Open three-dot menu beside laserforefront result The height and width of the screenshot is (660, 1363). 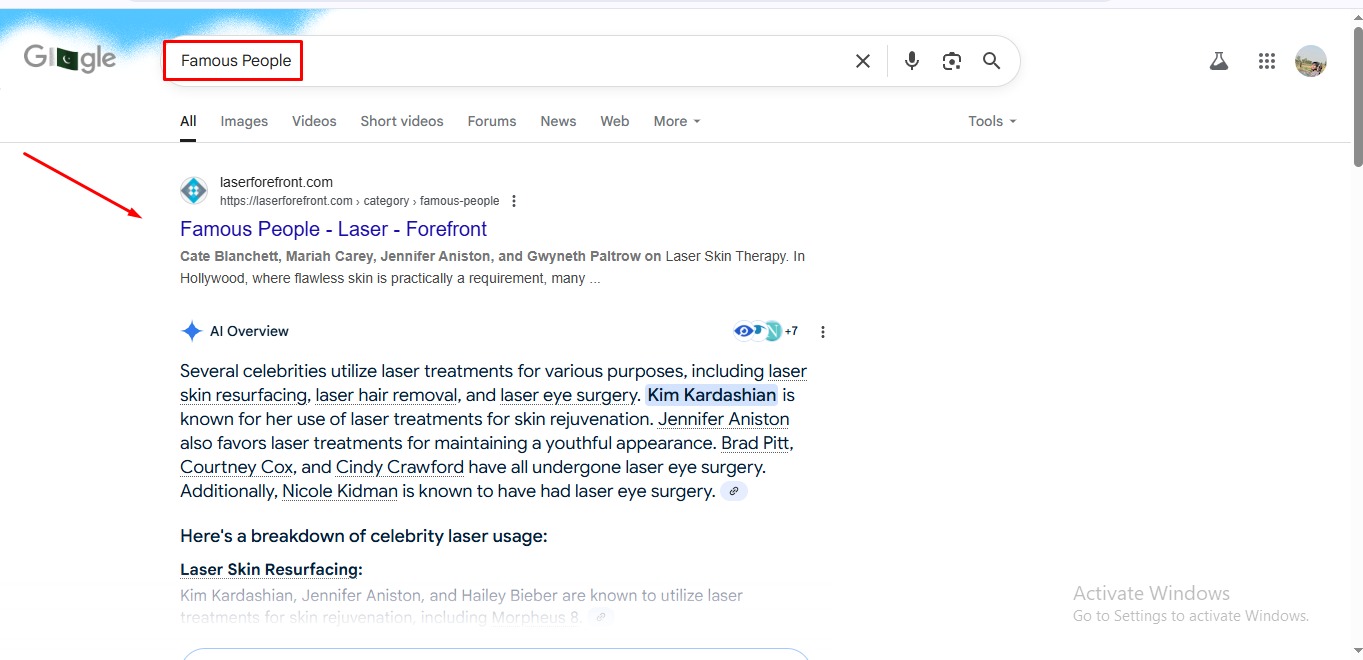pyautogui.click(x=514, y=201)
